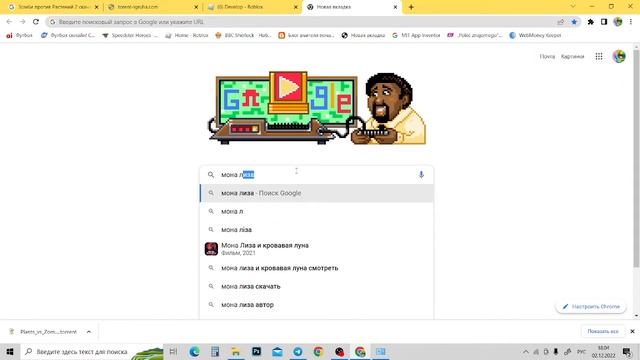The image size is (640, 360).
Task: Dismiss the downloads bar with the X
Action: point(632,331)
